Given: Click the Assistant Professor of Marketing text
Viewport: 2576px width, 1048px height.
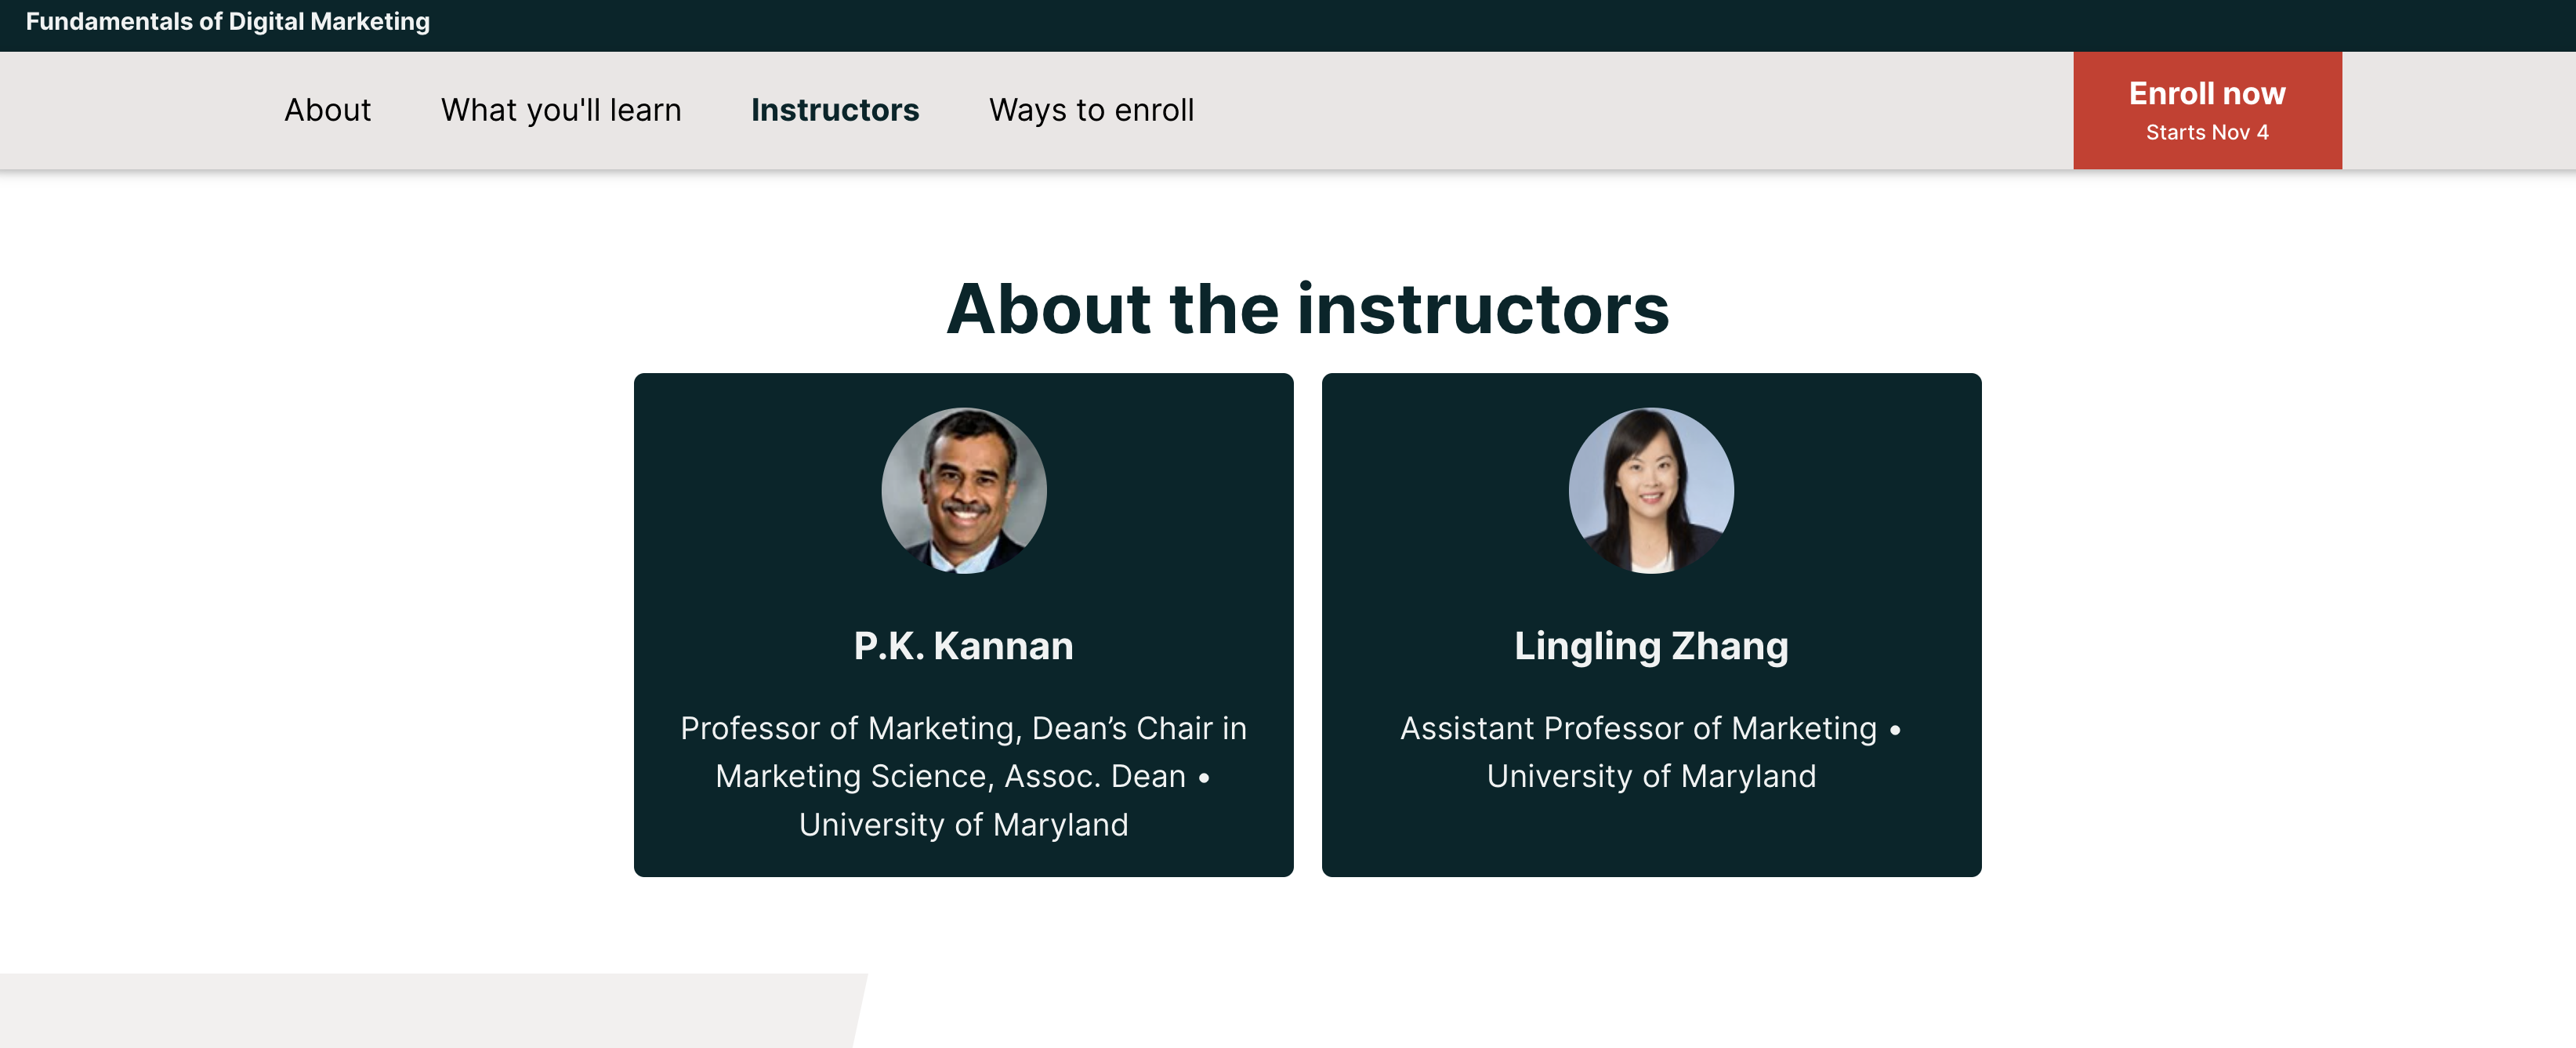Looking at the screenshot, I should click(1638, 729).
